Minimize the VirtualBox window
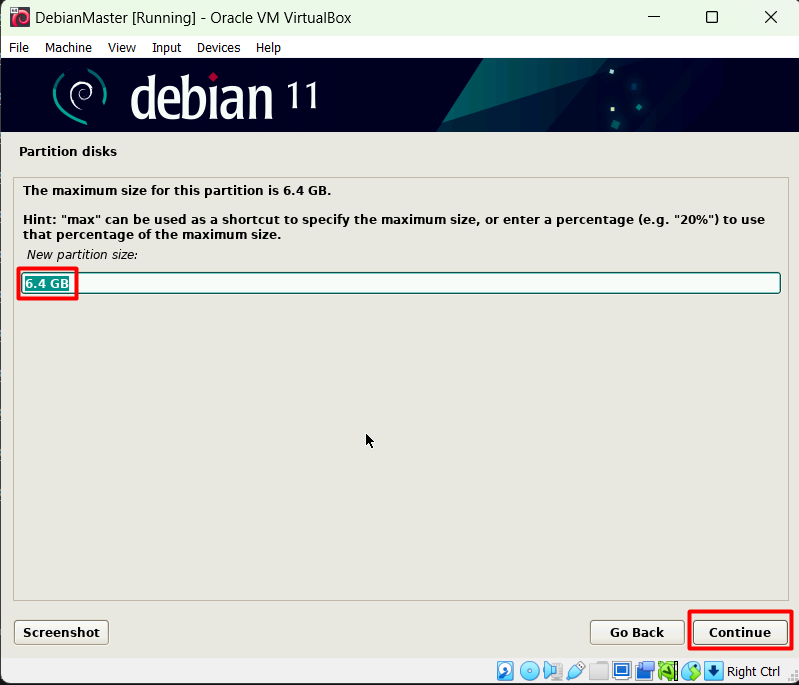 654,17
